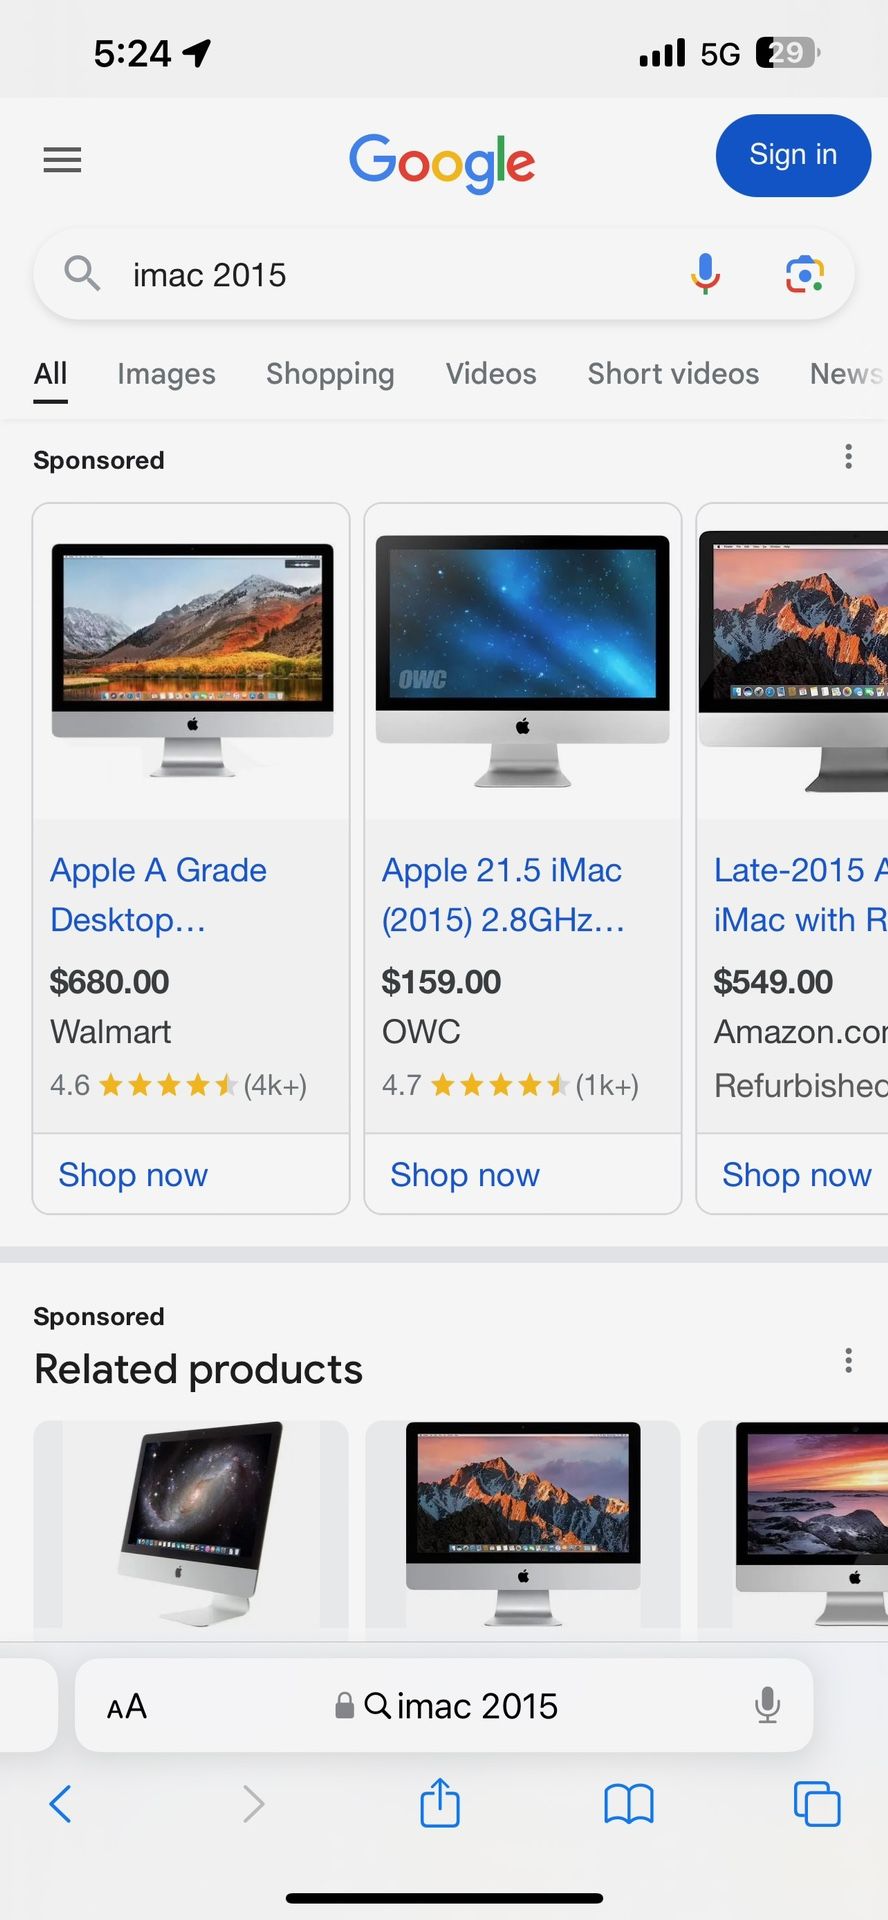The image size is (888, 1920).
Task: Tap address bar dictation microphone
Action: (x=767, y=1705)
